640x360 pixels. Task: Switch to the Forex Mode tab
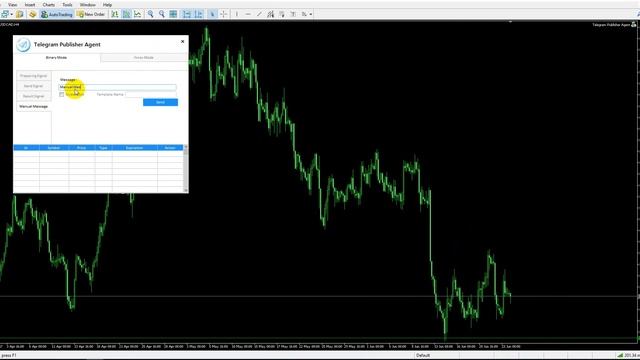tap(144, 58)
